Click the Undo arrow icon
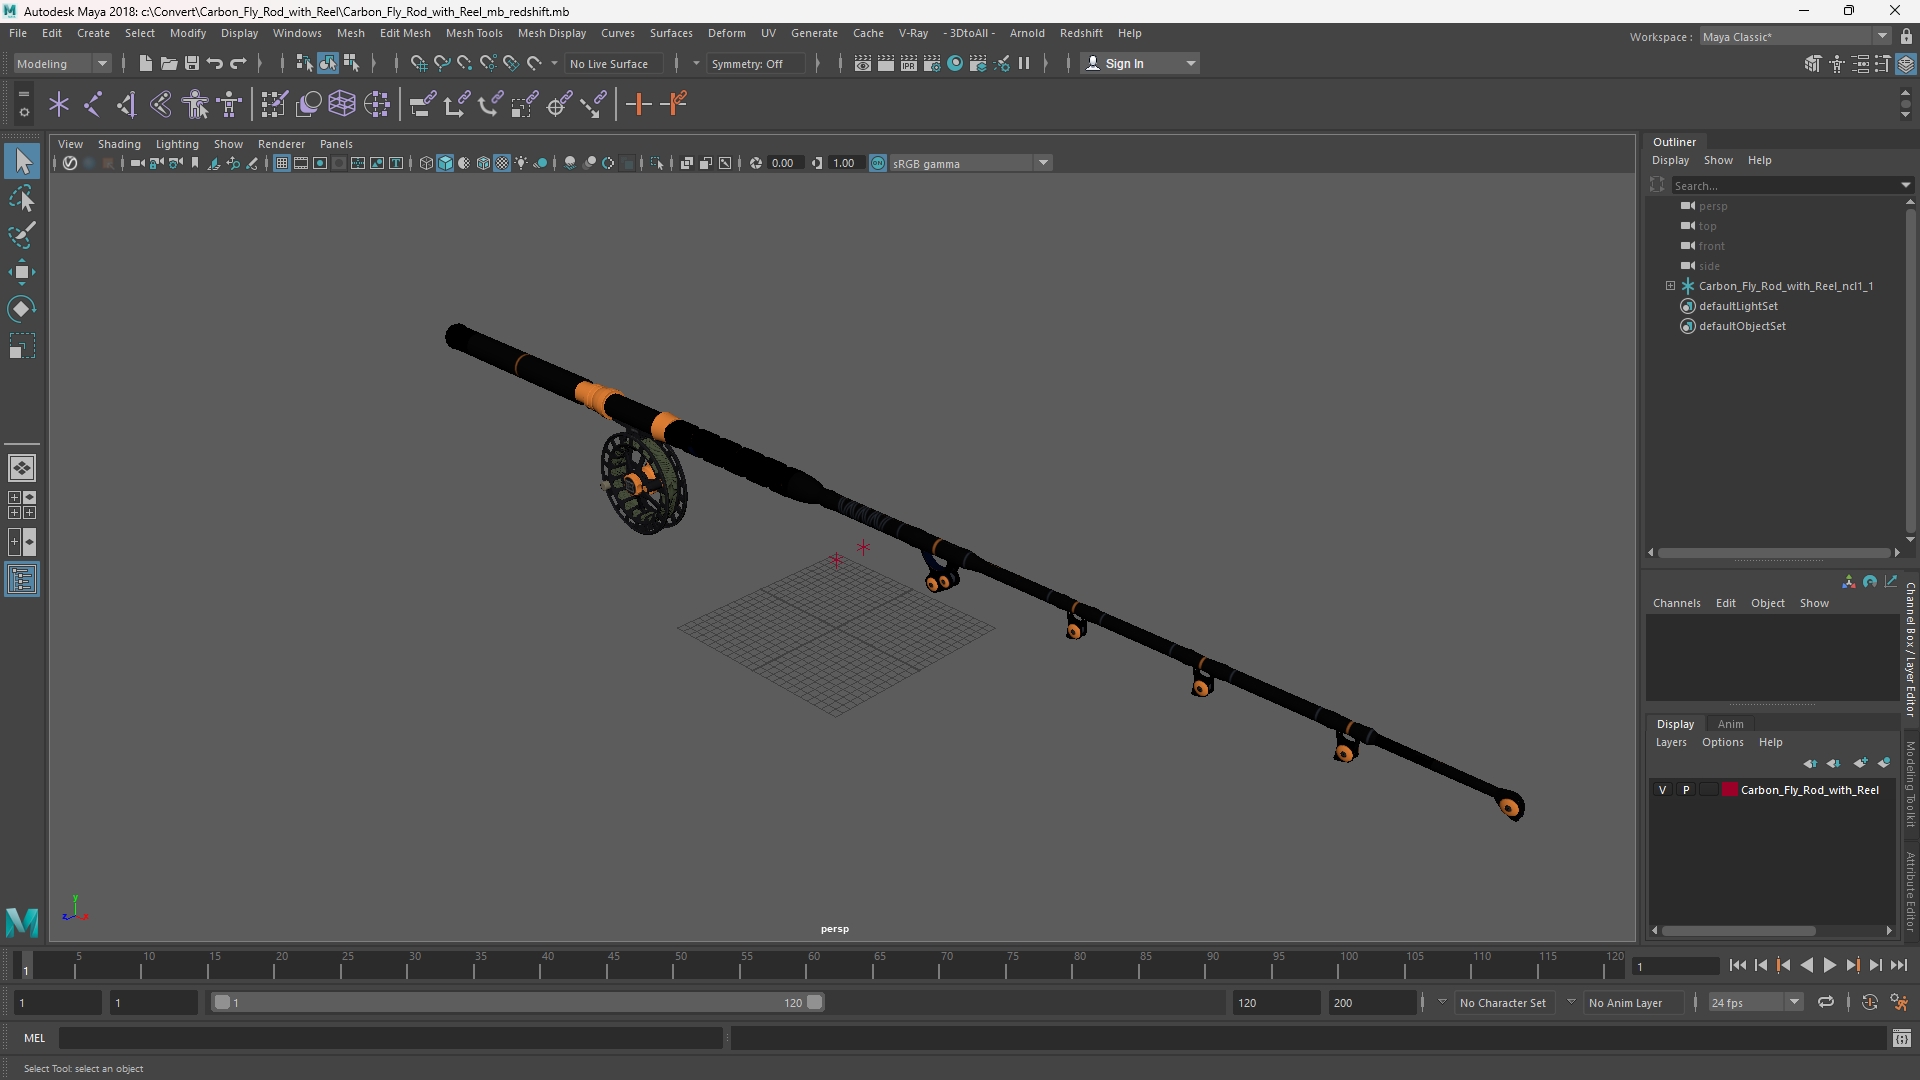The width and height of the screenshot is (1920, 1080). pos(215,63)
